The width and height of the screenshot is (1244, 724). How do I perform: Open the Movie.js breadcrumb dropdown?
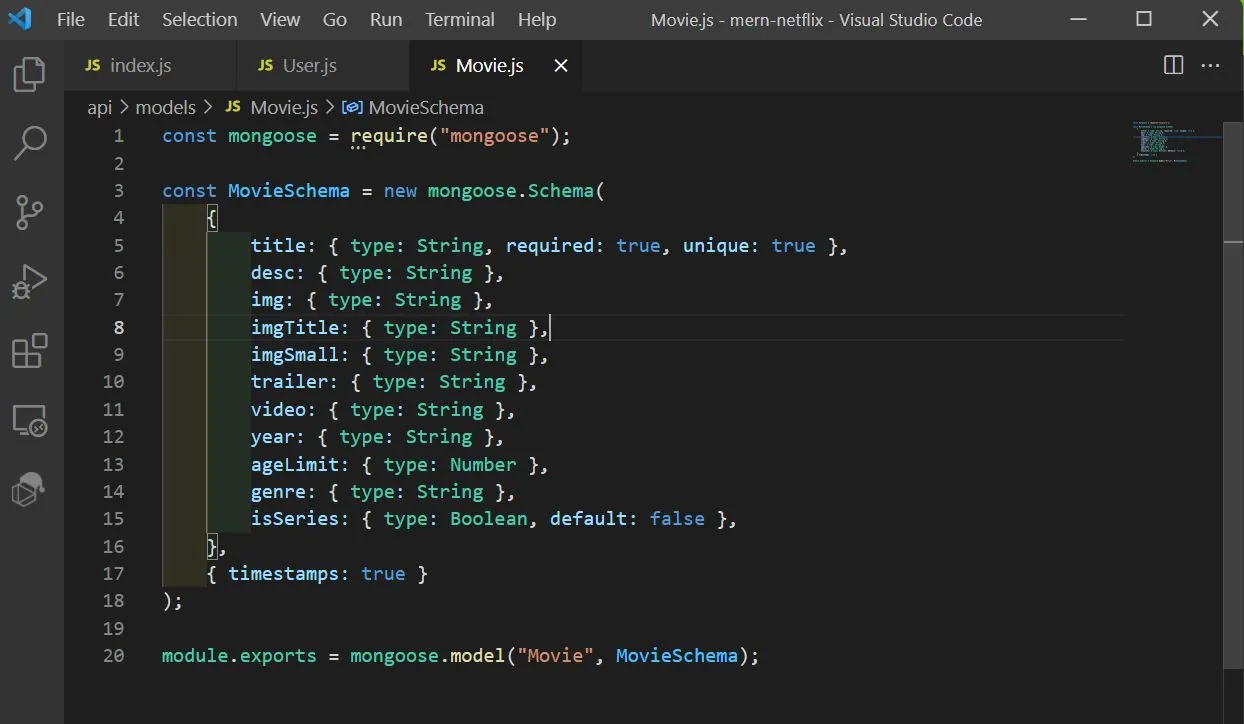(x=284, y=107)
